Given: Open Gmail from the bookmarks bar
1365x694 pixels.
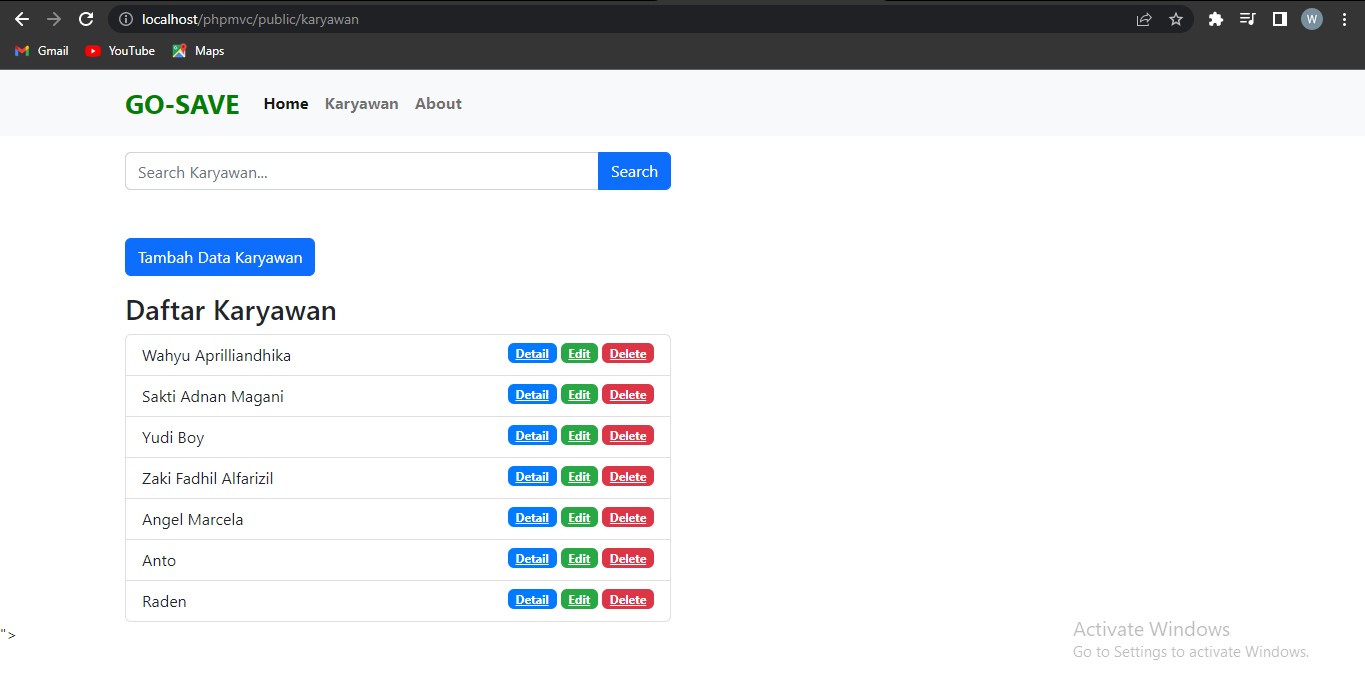Looking at the screenshot, I should (41, 51).
